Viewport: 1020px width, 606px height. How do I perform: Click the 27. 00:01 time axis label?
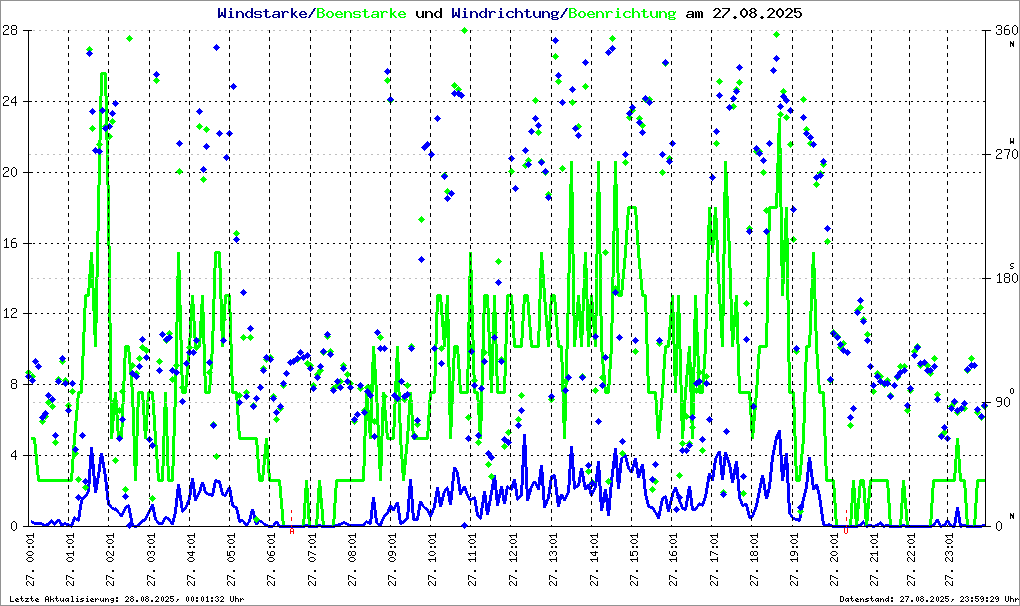tap(32, 560)
